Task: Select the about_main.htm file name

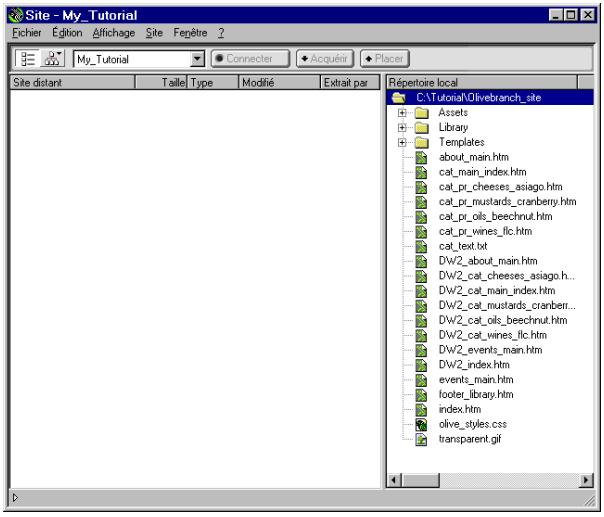Action: (x=473, y=158)
